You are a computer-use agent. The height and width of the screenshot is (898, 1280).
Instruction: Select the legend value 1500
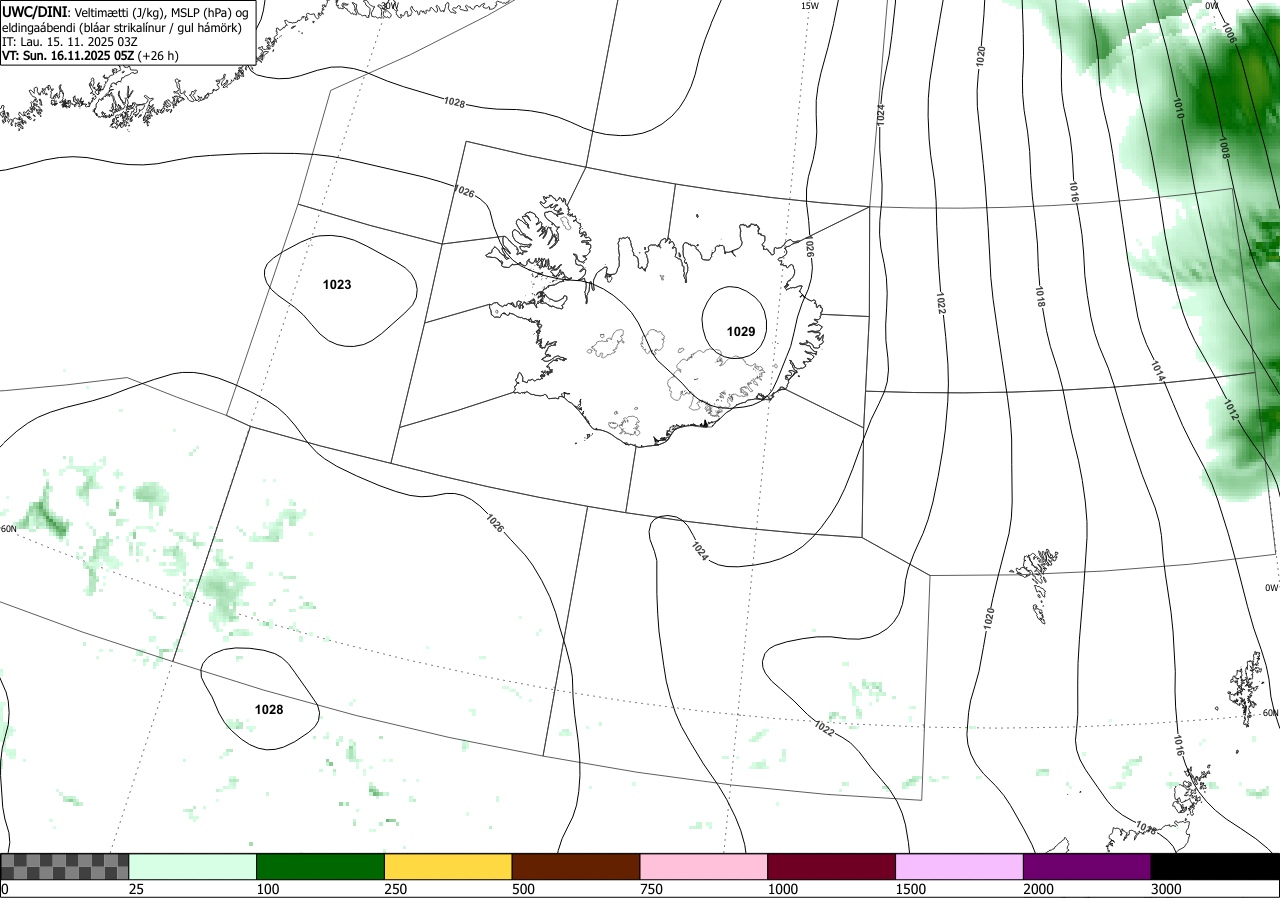[910, 889]
